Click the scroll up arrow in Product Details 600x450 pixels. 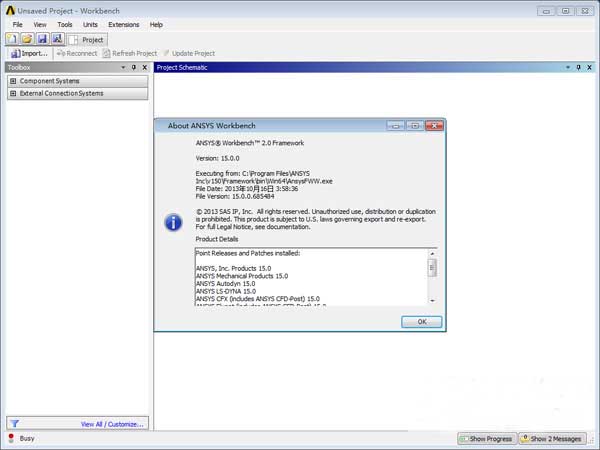(432, 254)
